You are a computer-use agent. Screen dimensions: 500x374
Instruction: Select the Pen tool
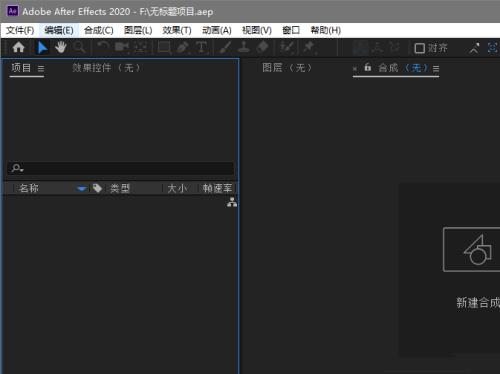tap(182, 47)
